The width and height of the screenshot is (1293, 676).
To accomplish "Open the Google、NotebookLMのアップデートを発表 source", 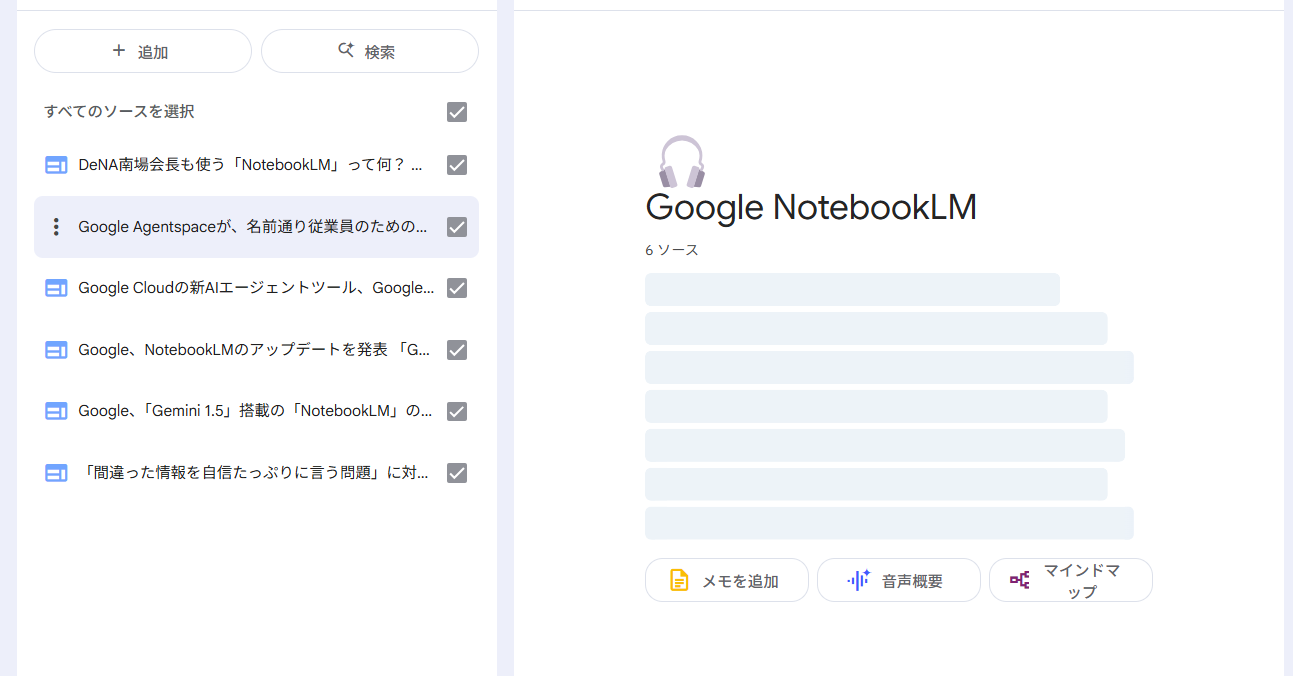I will coord(254,350).
